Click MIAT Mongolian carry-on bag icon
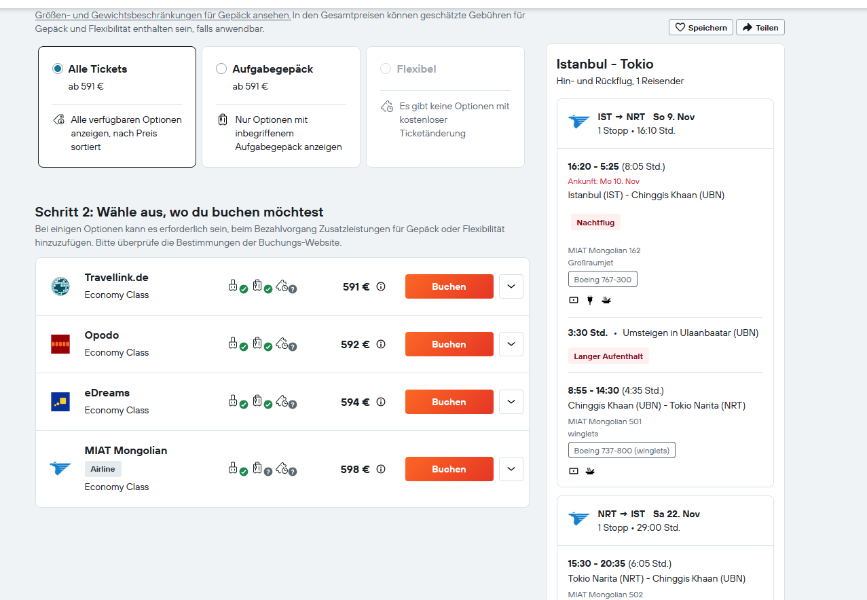Image resolution: width=867 pixels, height=600 pixels. click(x=238, y=468)
